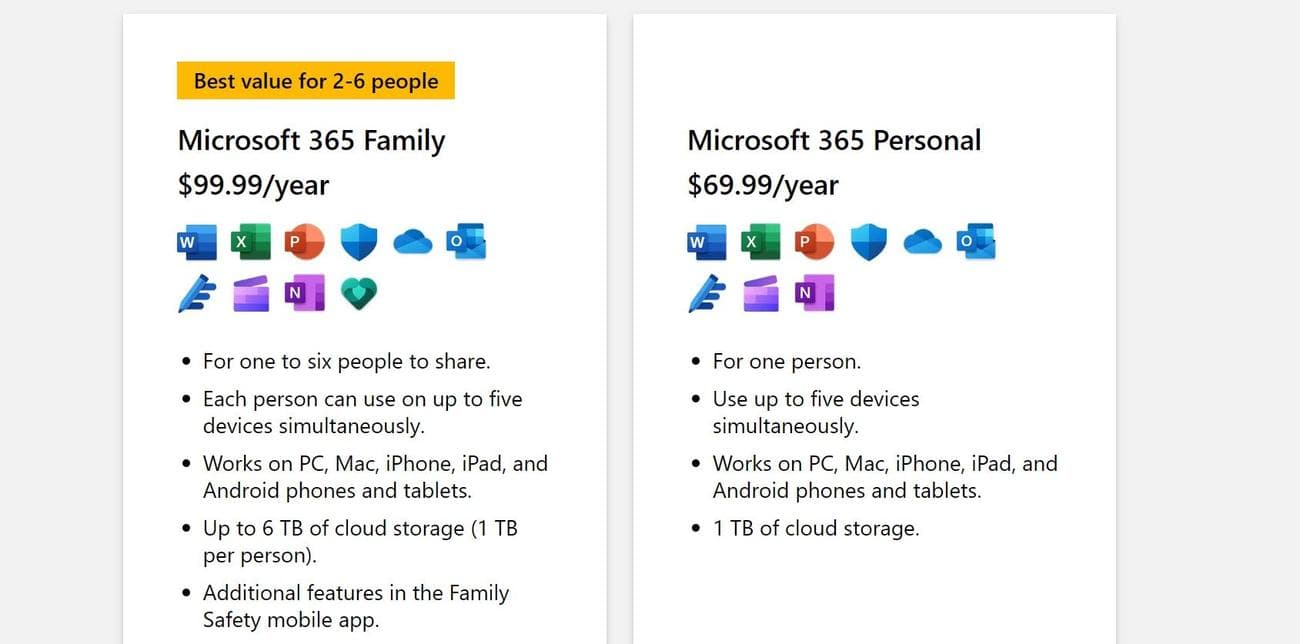Screen dimensions: 1300x644
Task: Click the OneNote icon in the Family card
Action: tap(306, 293)
